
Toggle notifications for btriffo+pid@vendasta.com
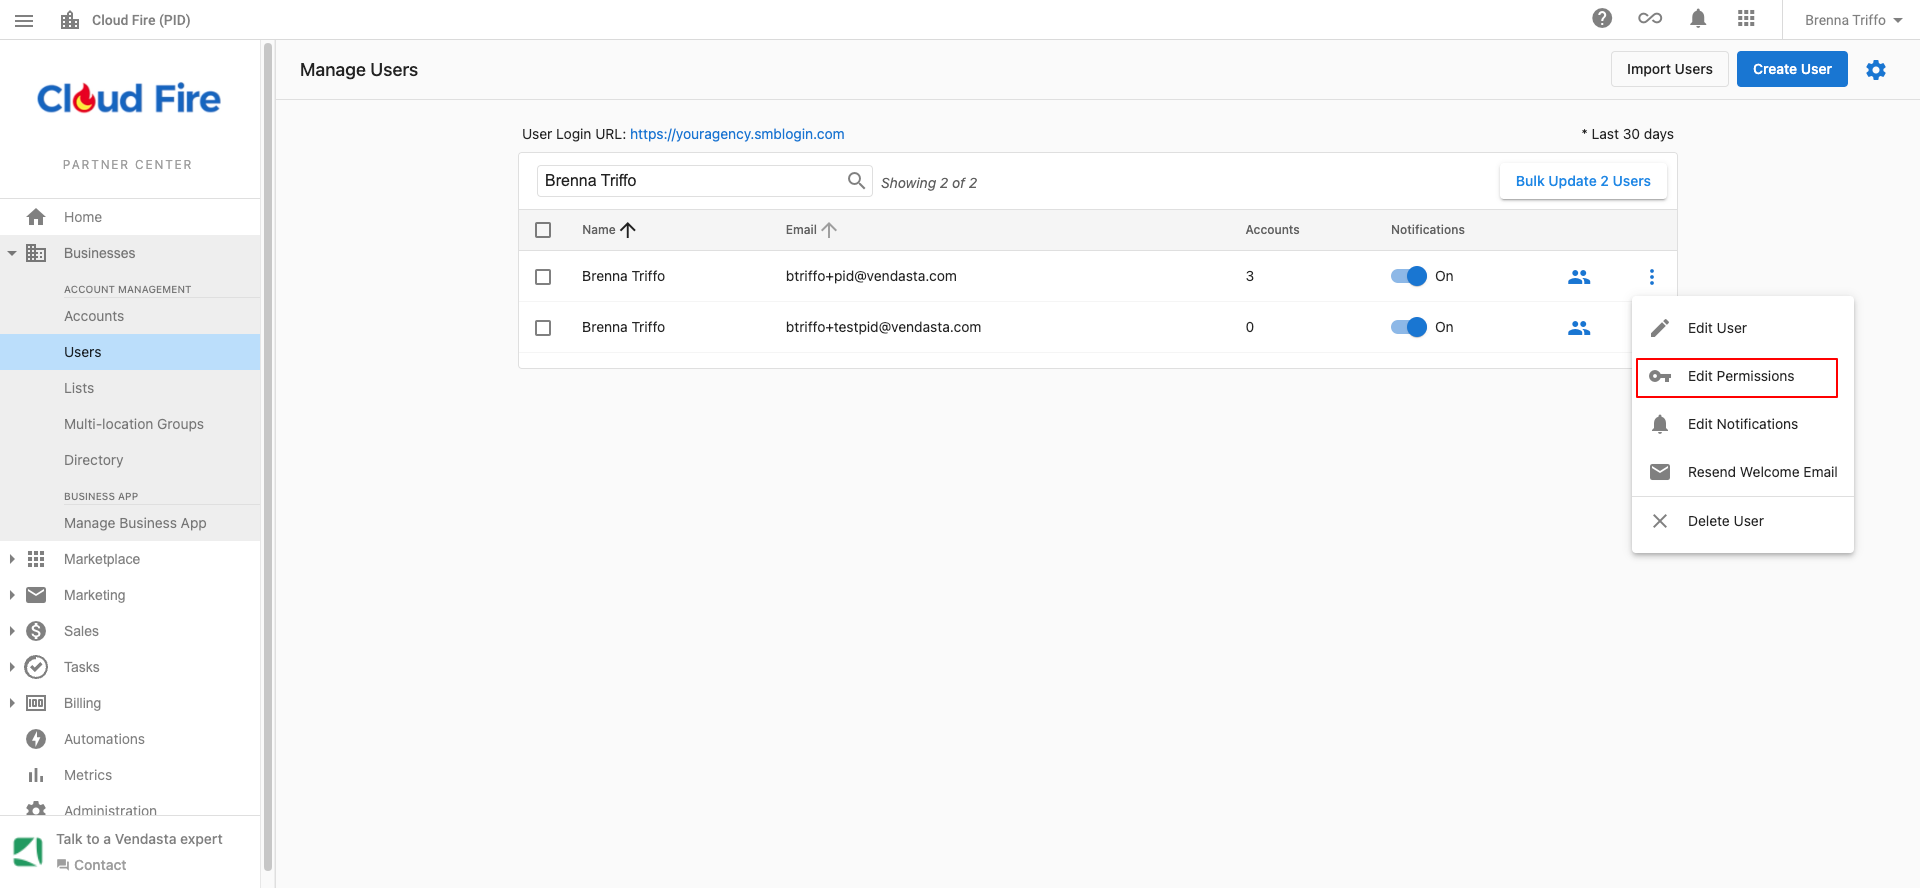coord(1409,276)
